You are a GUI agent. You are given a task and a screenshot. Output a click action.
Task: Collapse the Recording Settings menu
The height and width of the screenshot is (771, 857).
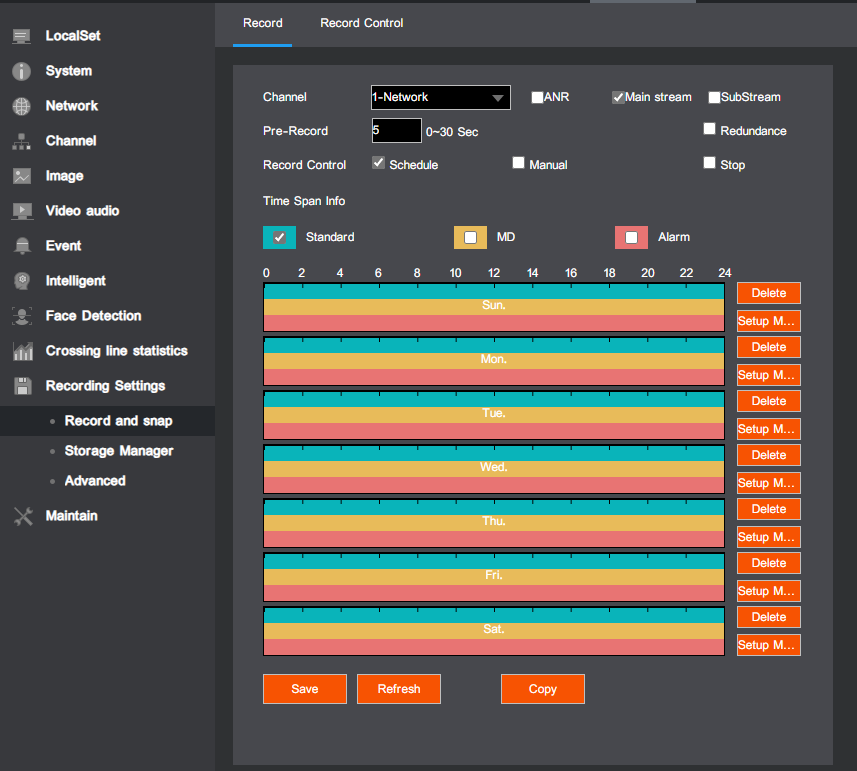point(105,386)
